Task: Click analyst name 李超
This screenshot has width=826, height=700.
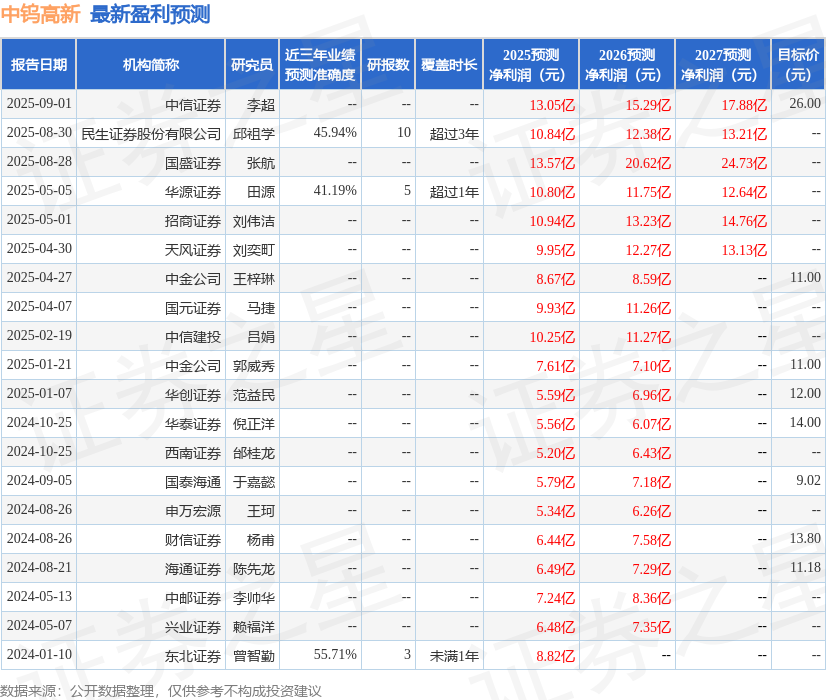Action: click(x=261, y=105)
